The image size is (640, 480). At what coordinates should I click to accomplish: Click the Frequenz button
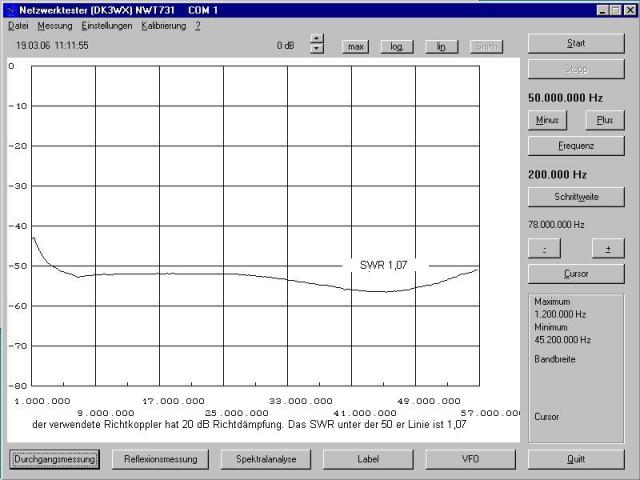point(576,146)
